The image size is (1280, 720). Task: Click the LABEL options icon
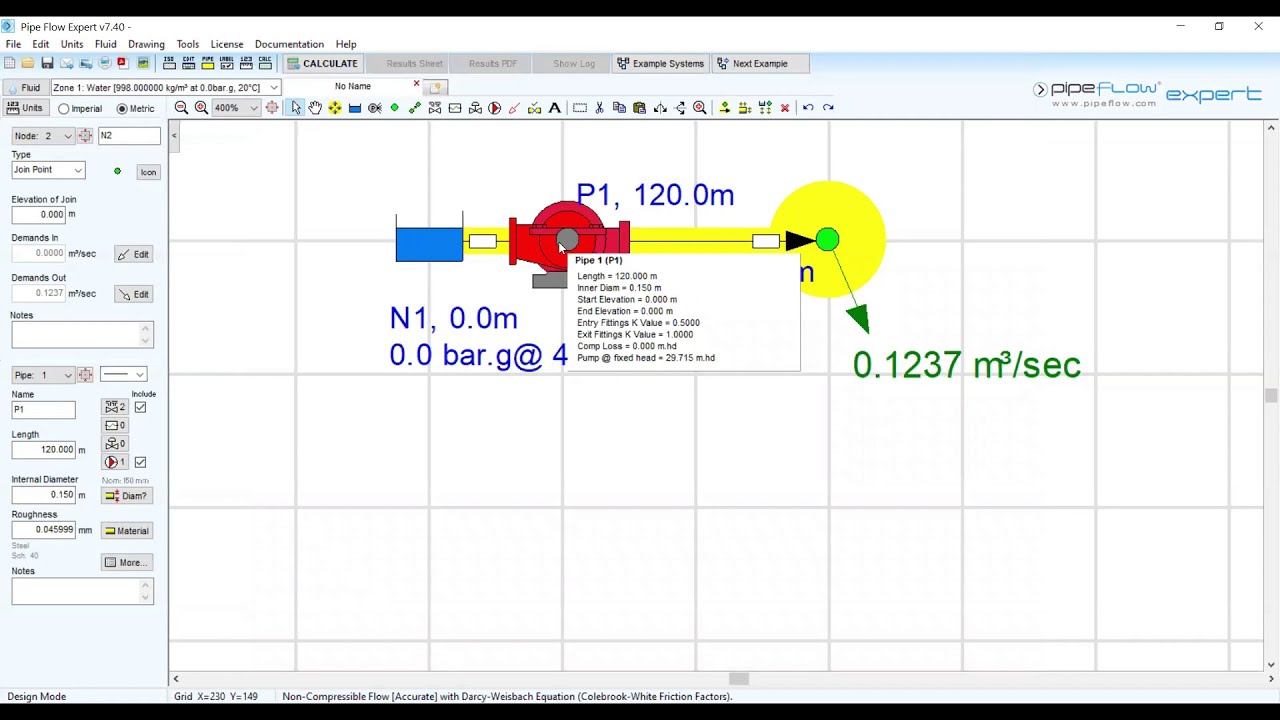(x=227, y=63)
